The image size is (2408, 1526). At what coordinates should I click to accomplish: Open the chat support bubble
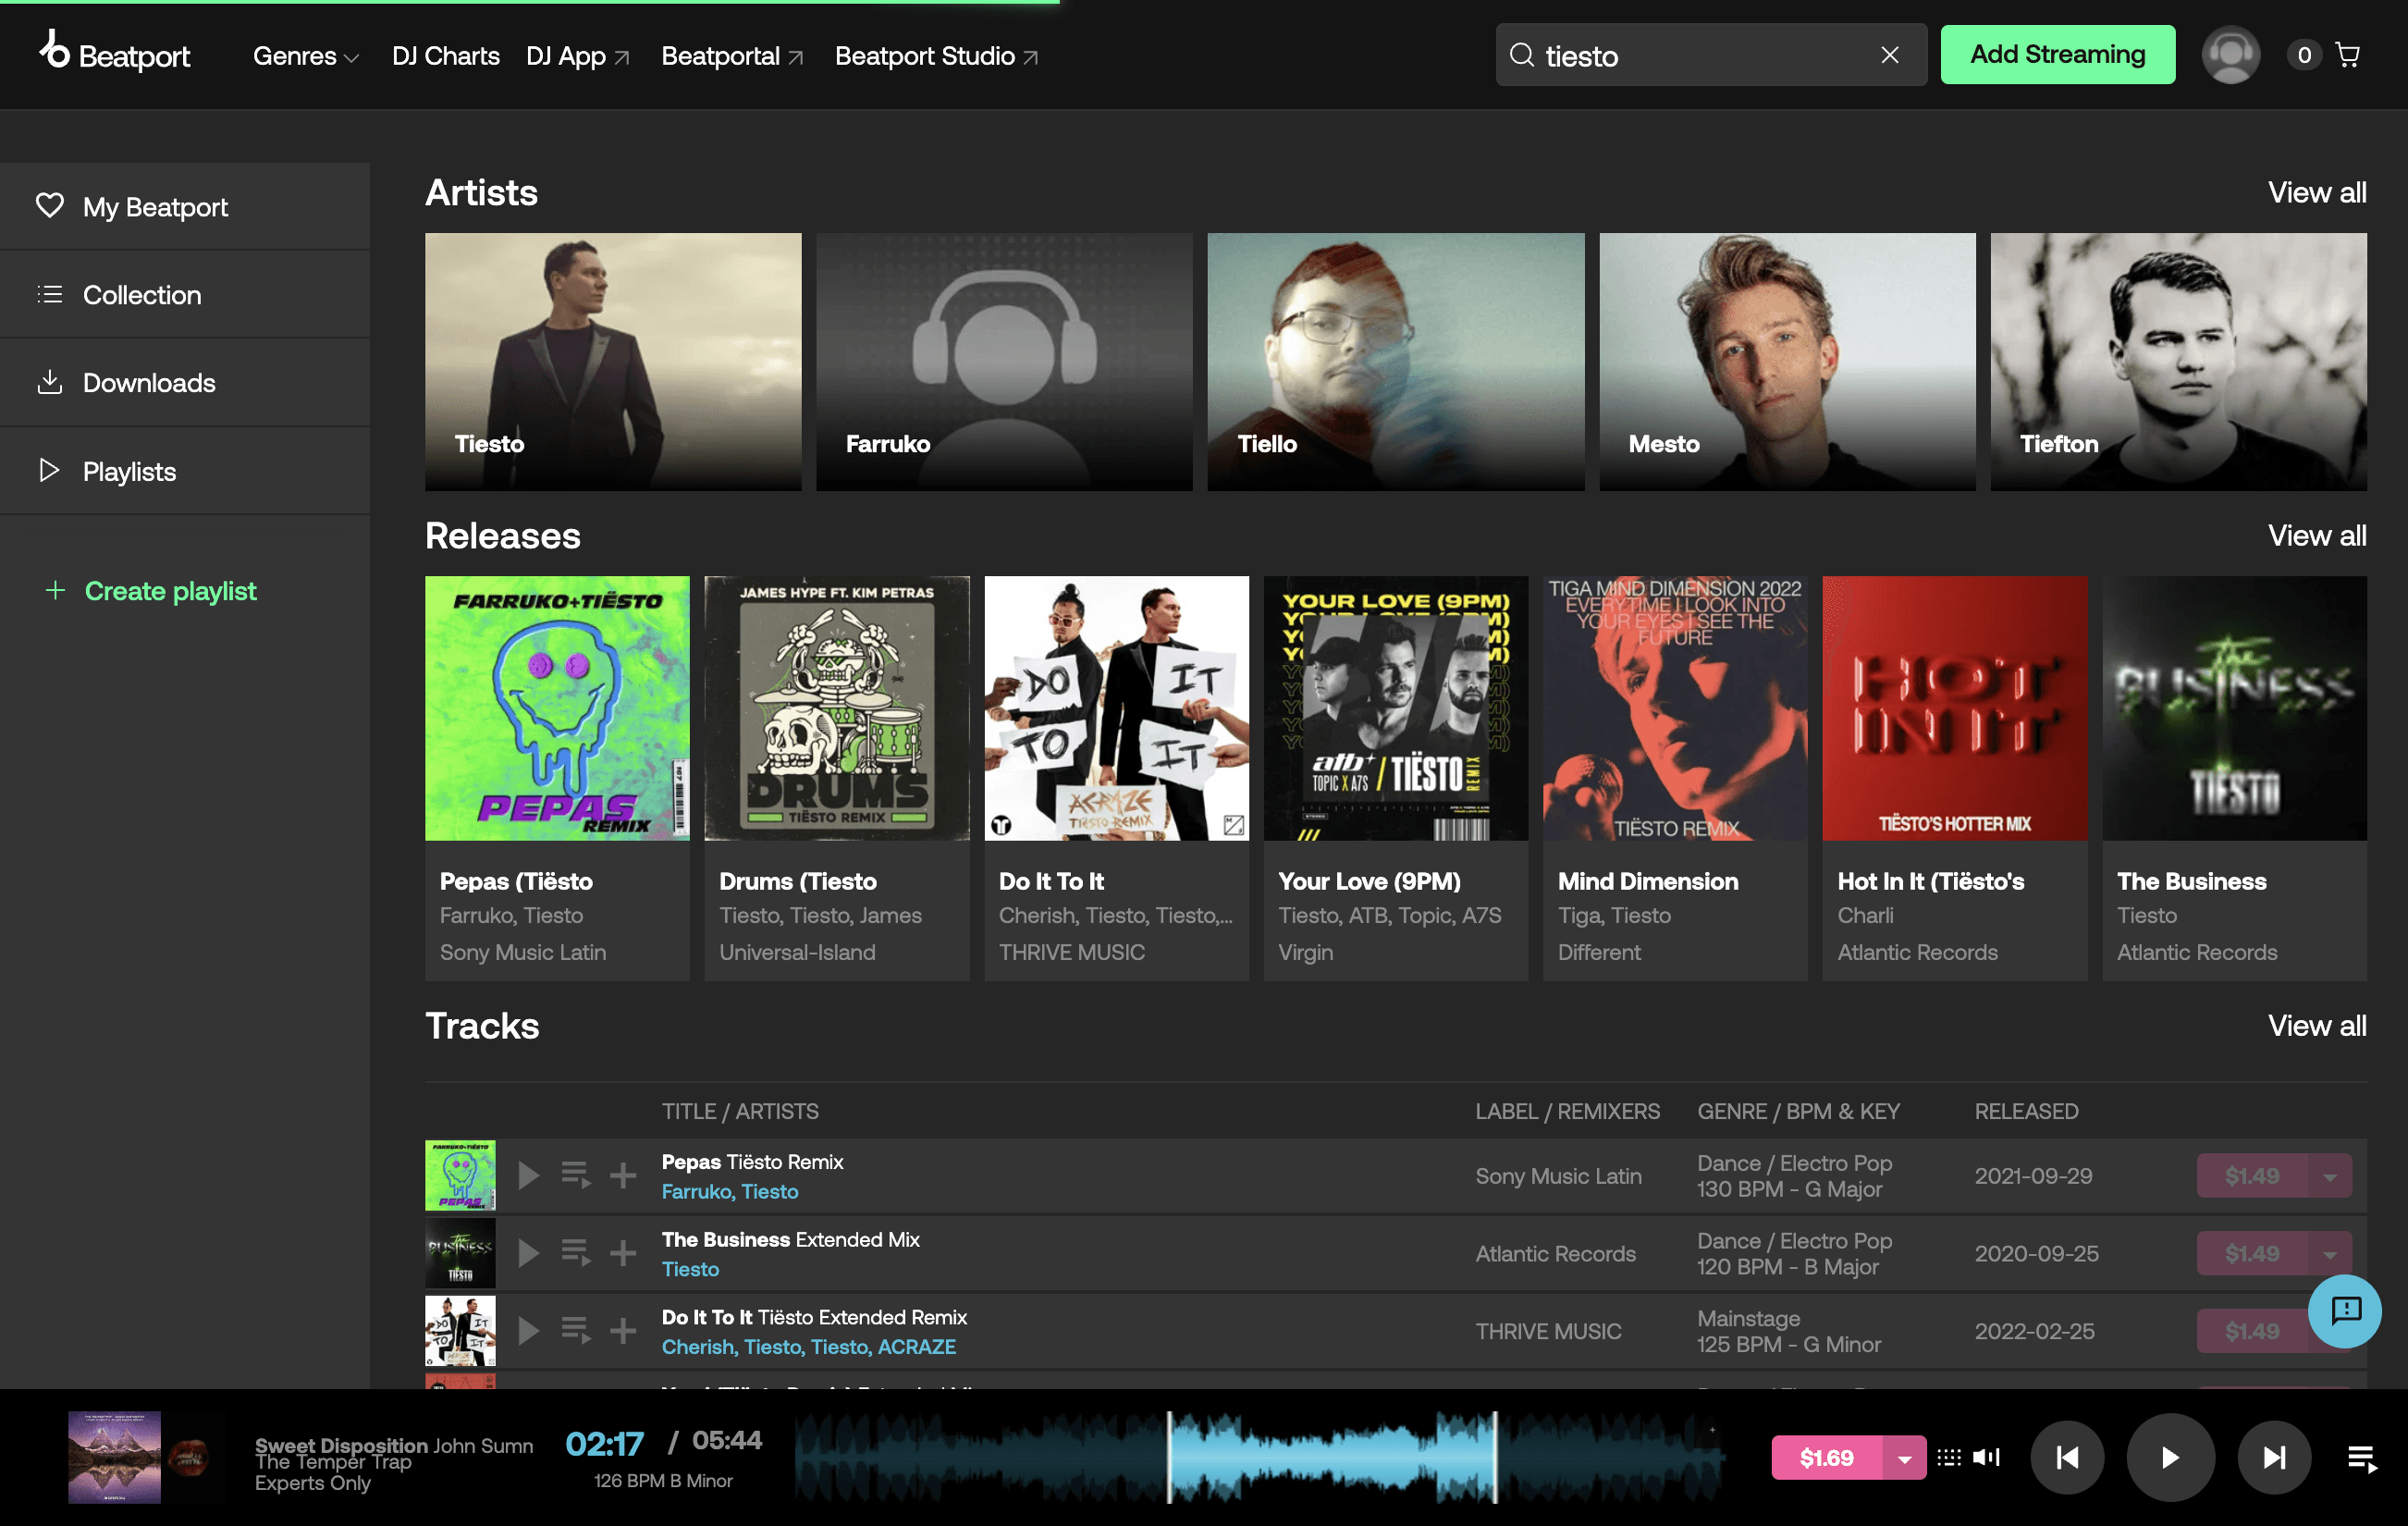2344,1310
